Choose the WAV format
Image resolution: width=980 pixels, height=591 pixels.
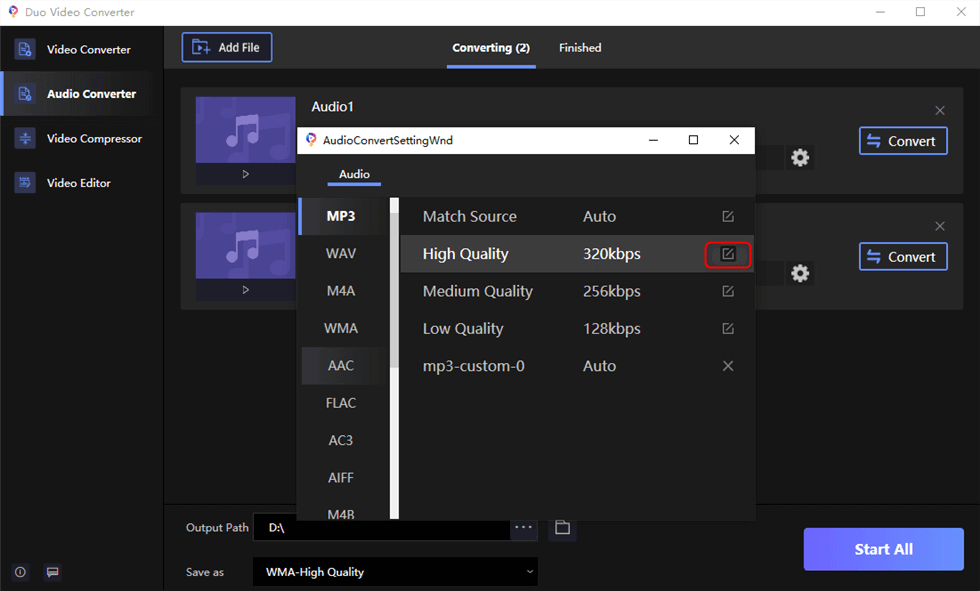click(x=343, y=254)
